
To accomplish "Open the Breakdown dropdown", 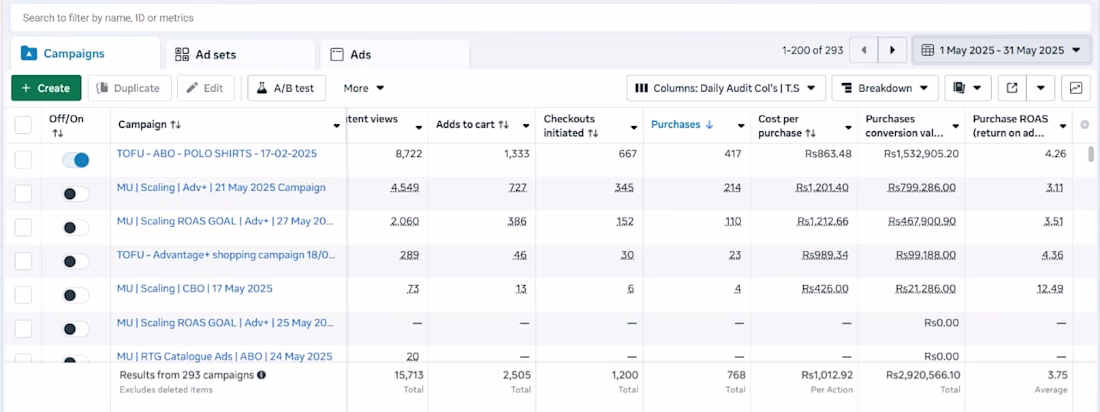I will 884,88.
